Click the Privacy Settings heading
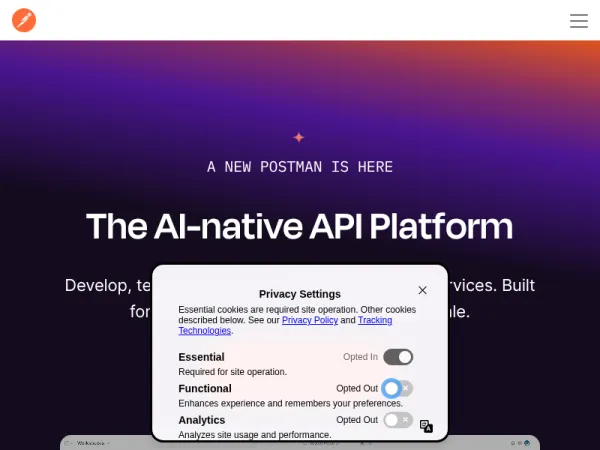 point(300,294)
